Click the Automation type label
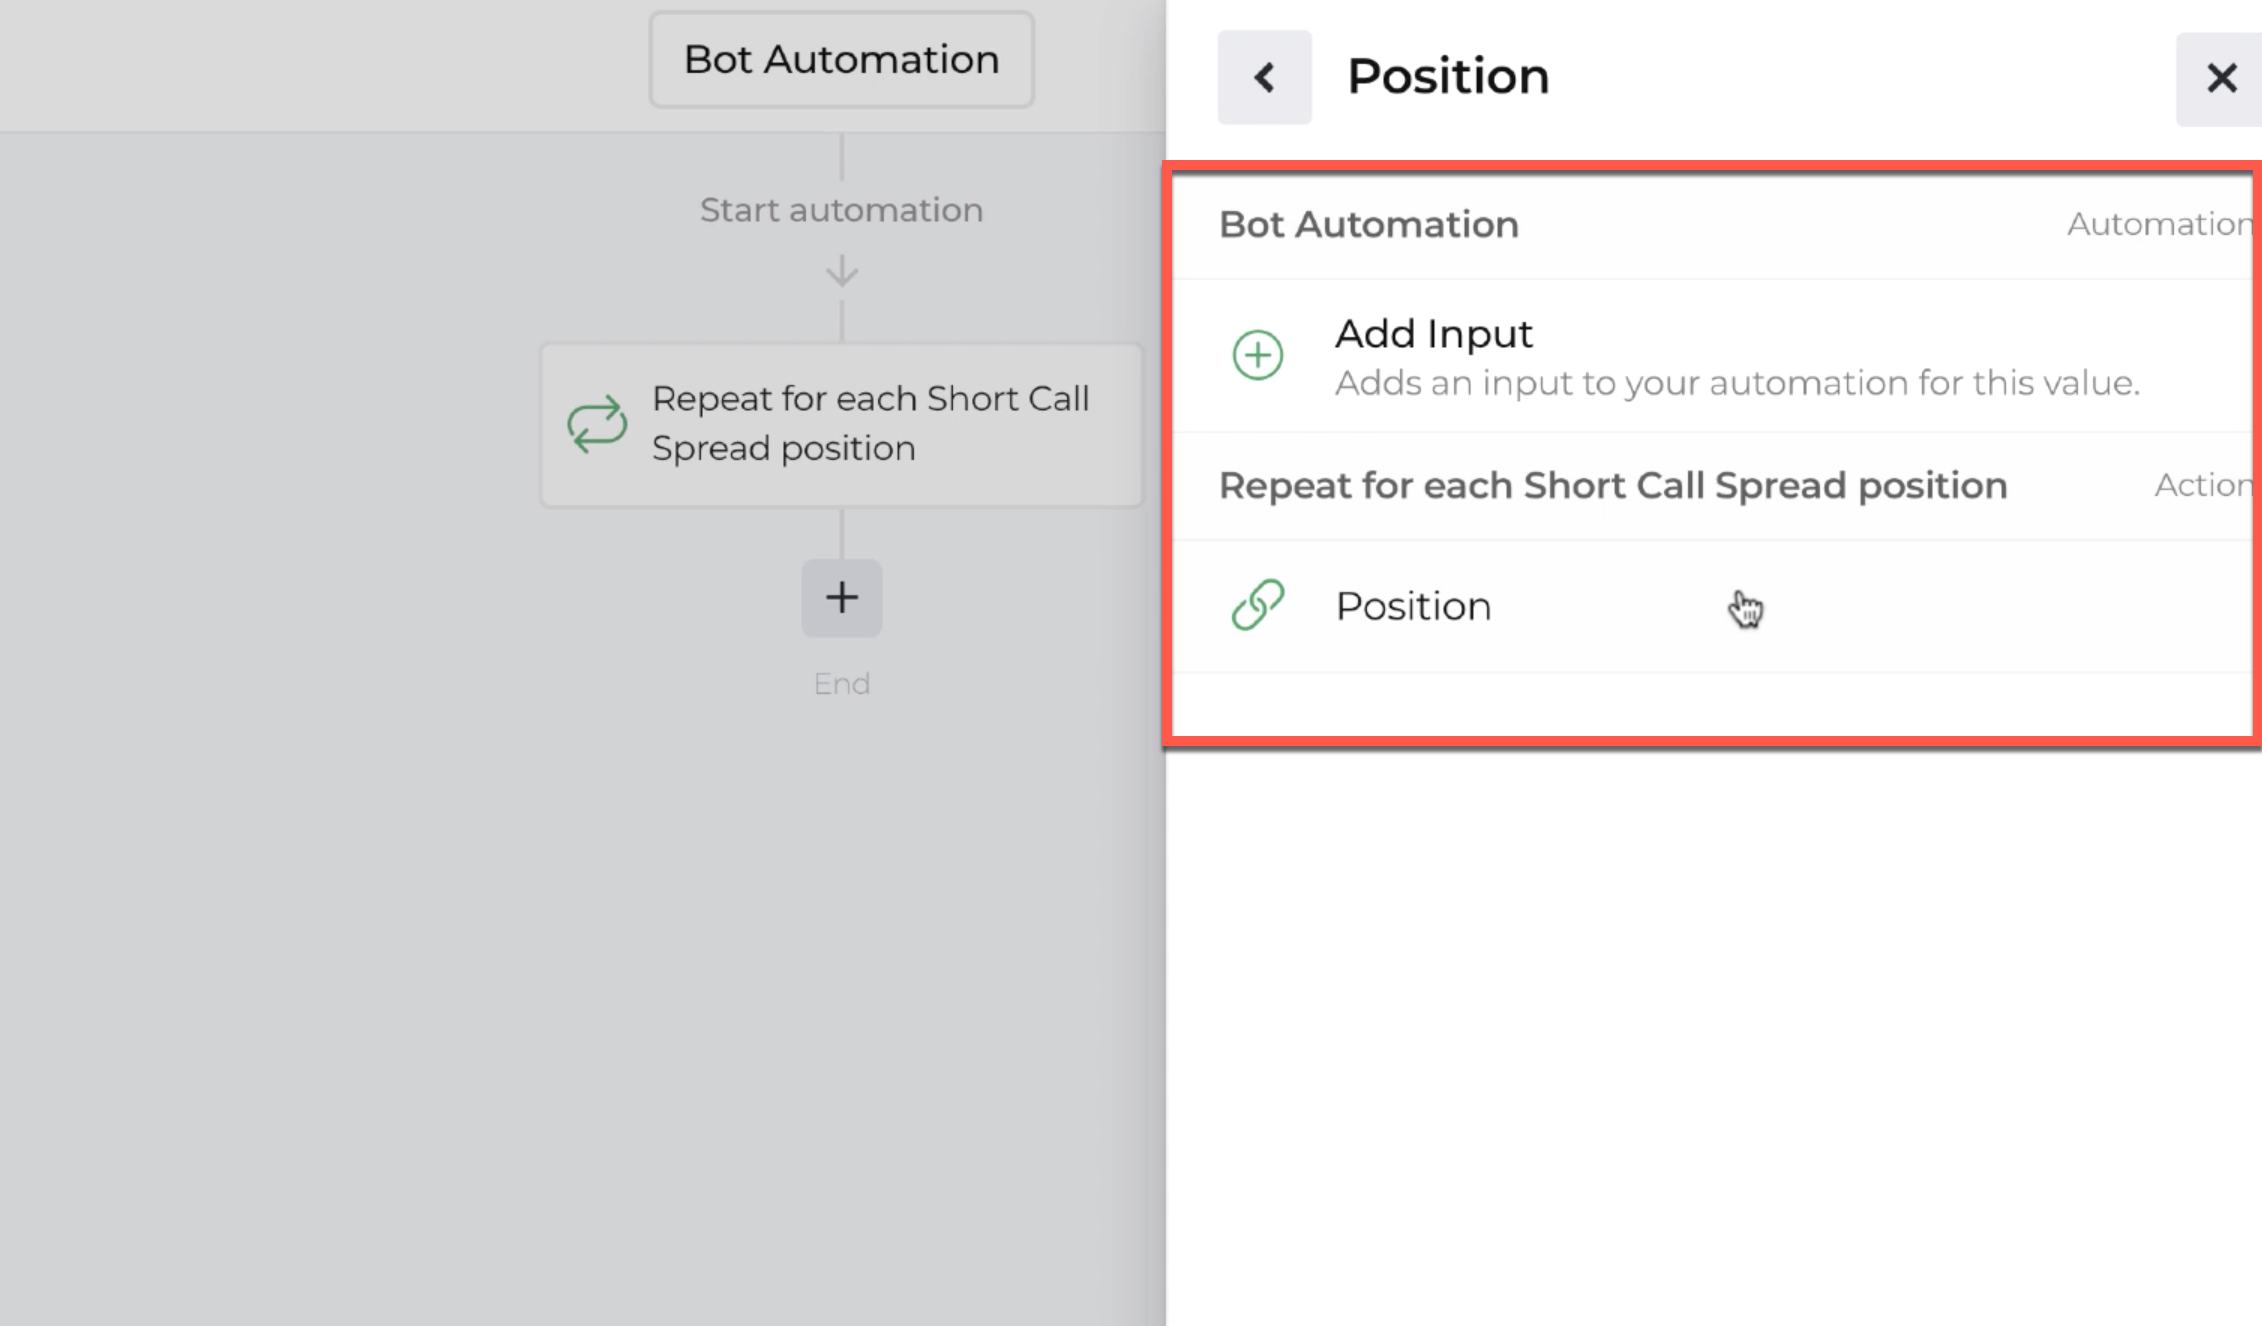Viewport: 2262px width, 1326px height. [x=2159, y=224]
